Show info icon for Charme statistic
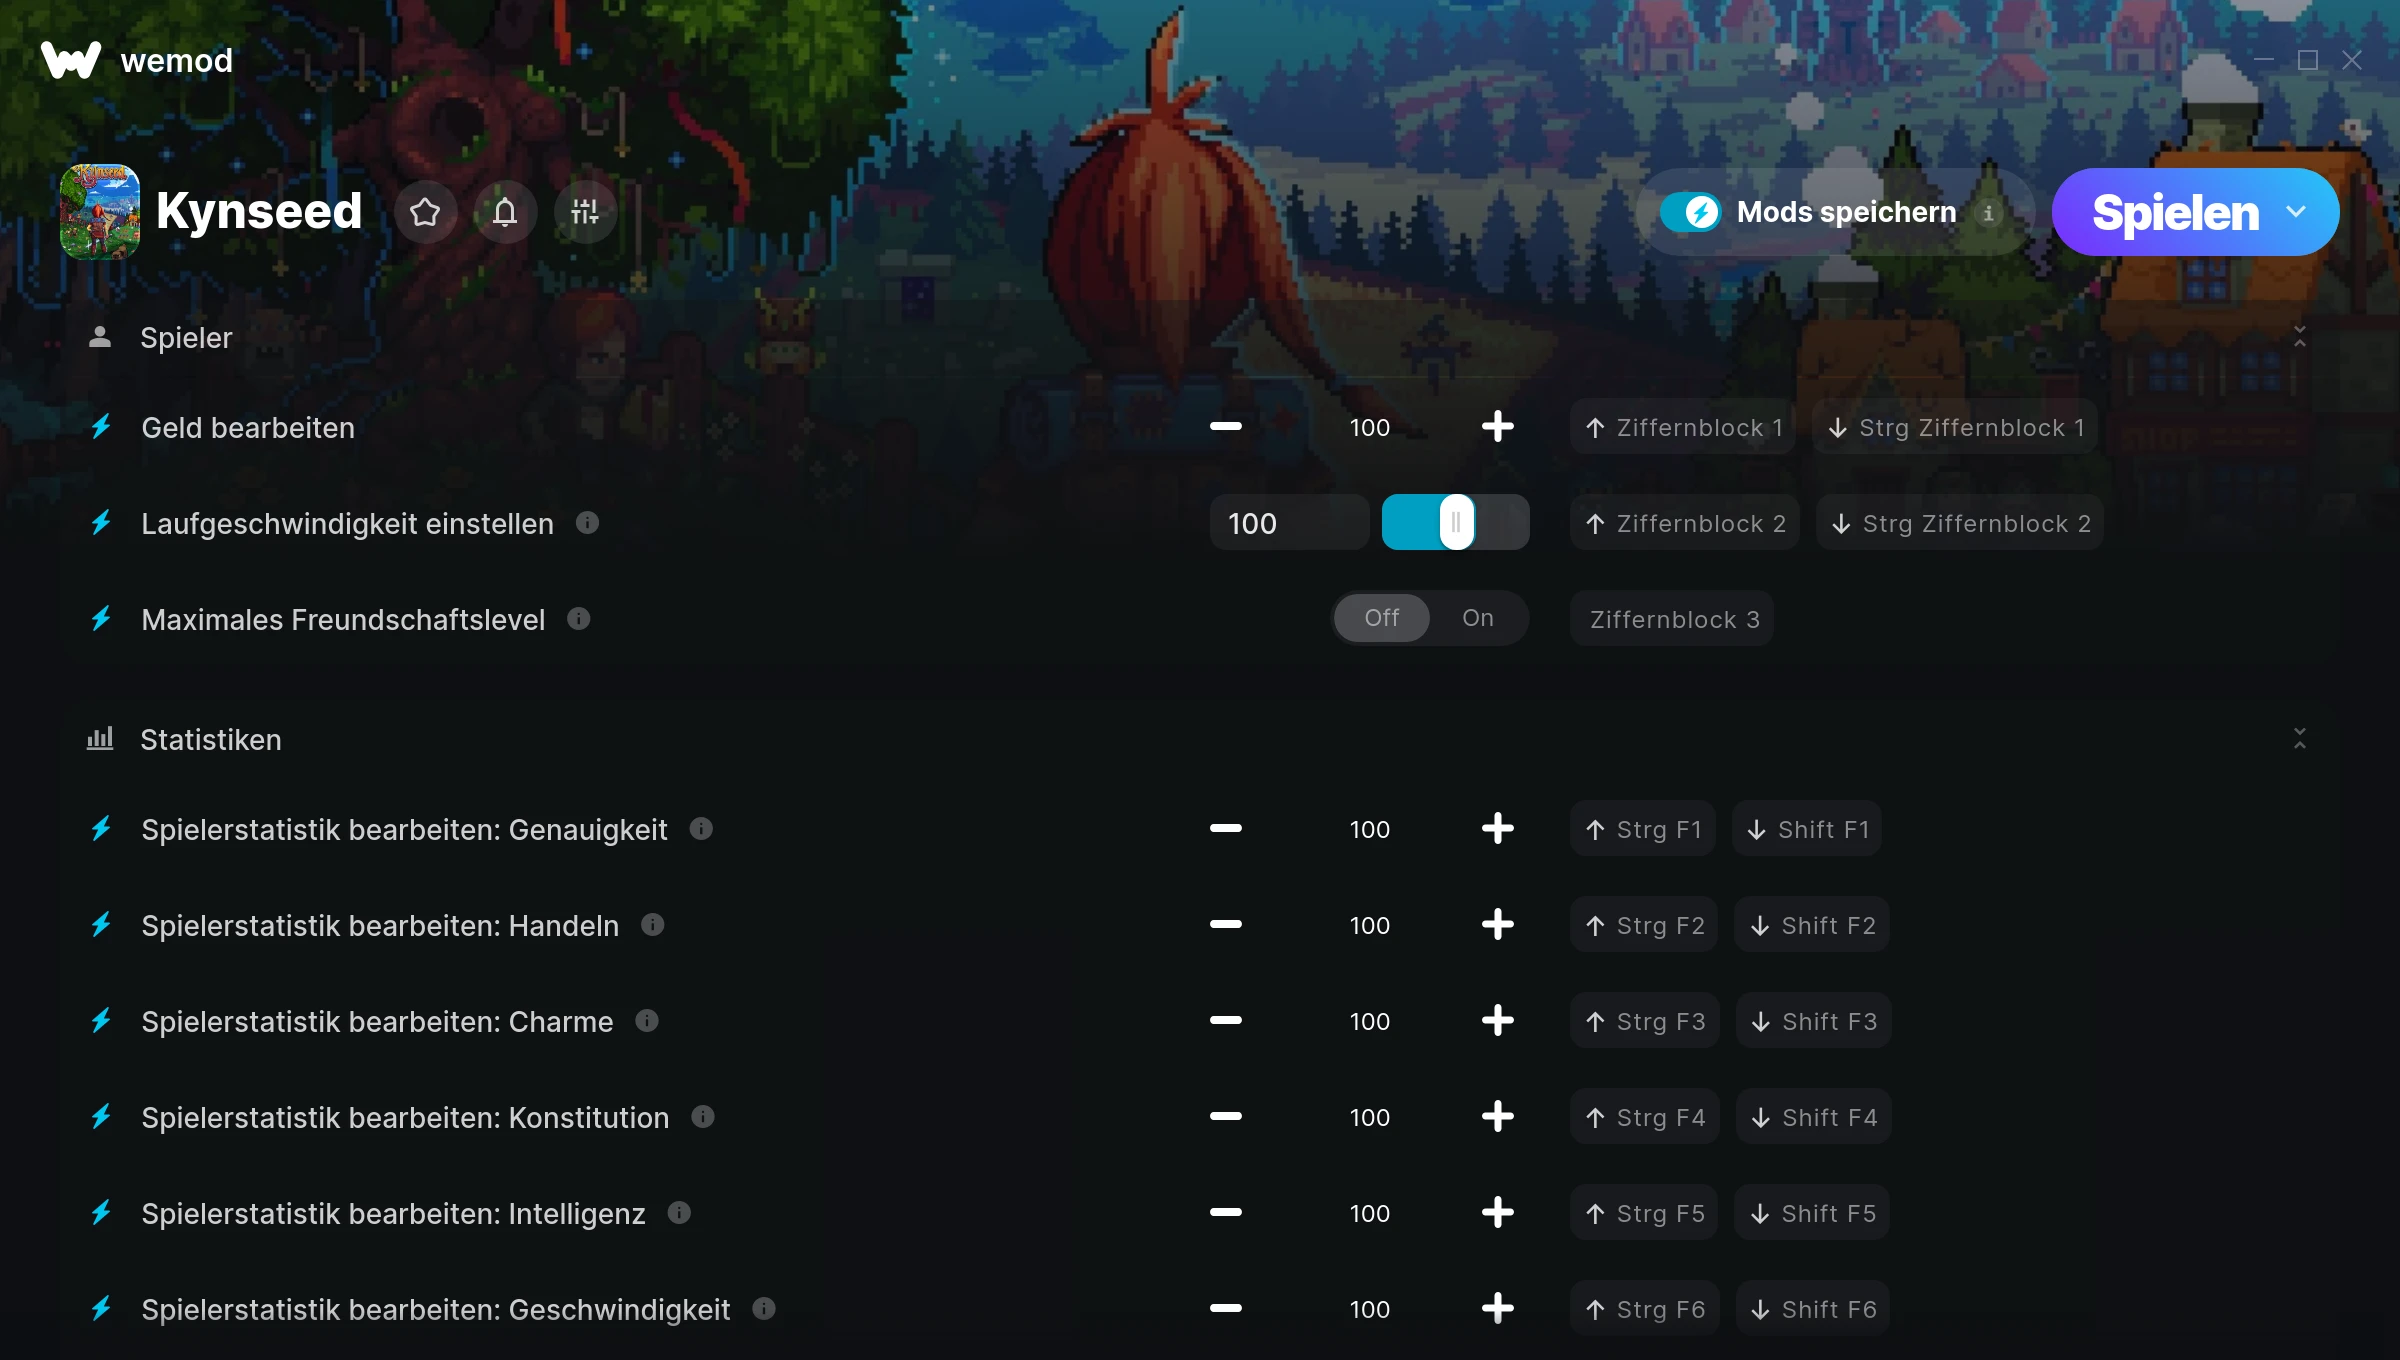Screen dimensions: 2400x1360 coord(647,1020)
